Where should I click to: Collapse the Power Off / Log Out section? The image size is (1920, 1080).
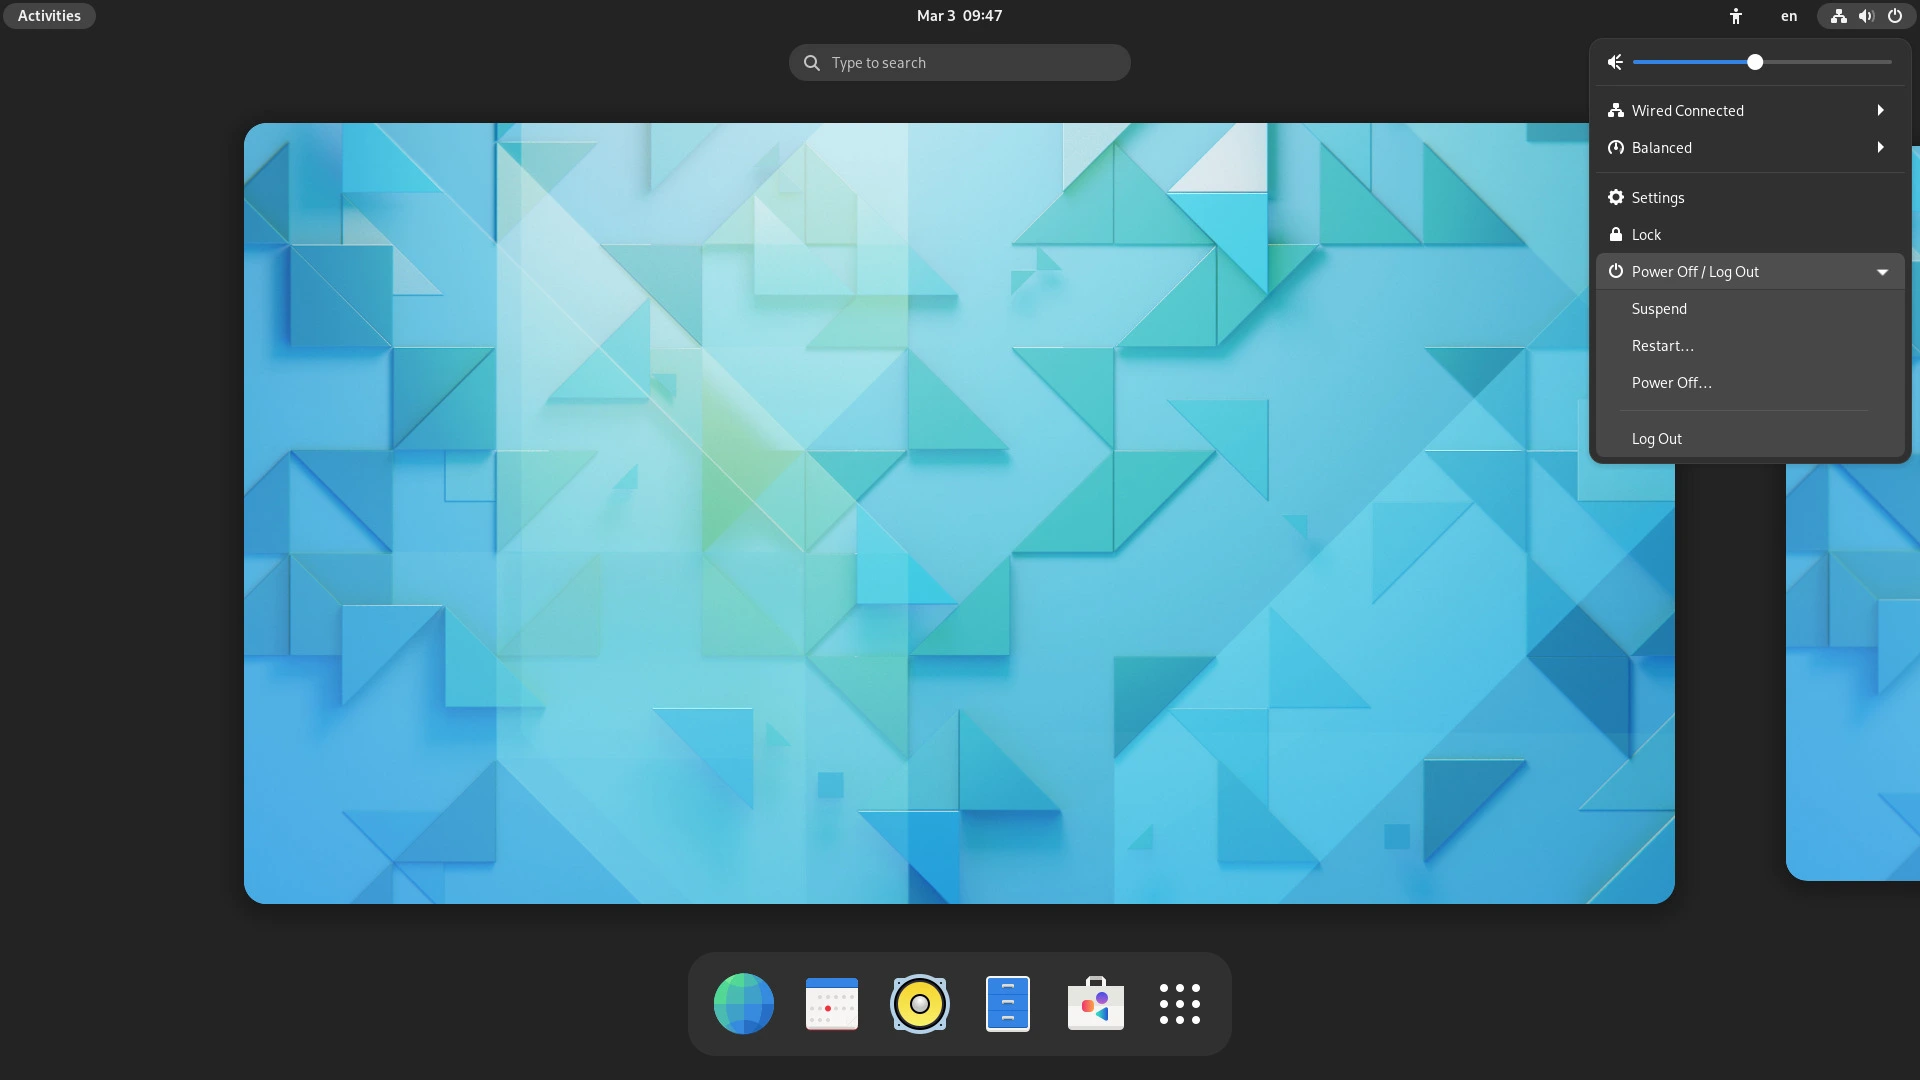tap(1881, 271)
